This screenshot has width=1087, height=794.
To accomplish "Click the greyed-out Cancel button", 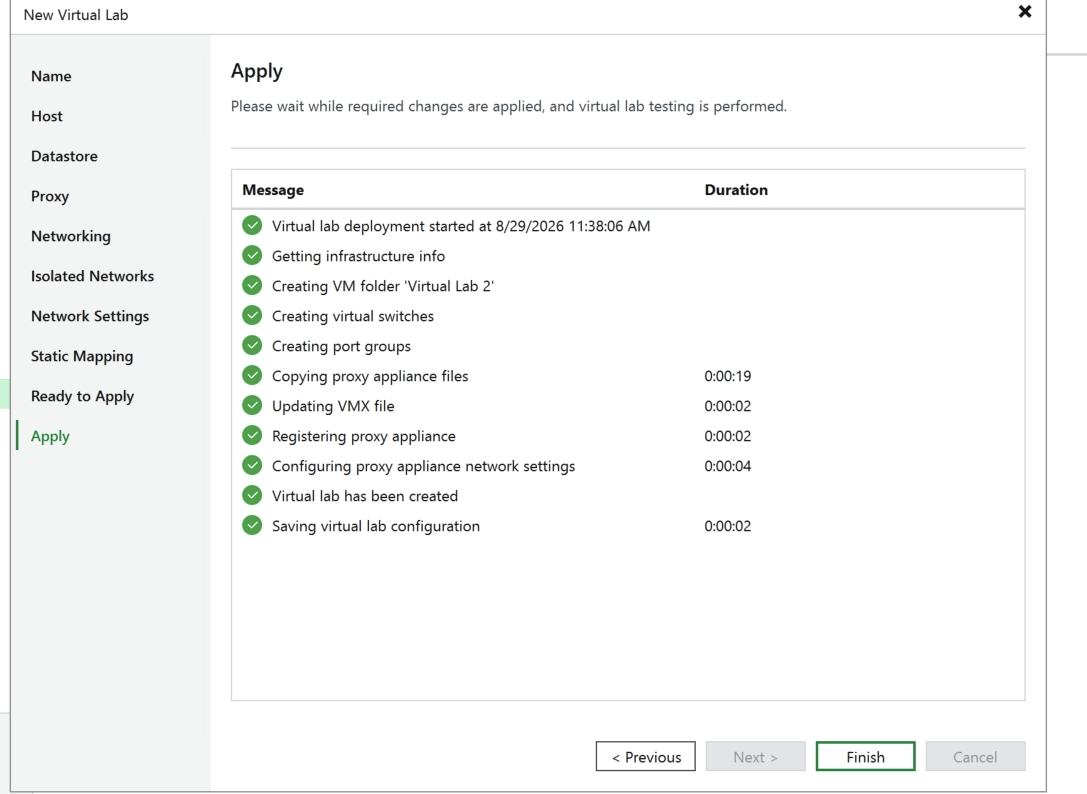I will (x=975, y=757).
